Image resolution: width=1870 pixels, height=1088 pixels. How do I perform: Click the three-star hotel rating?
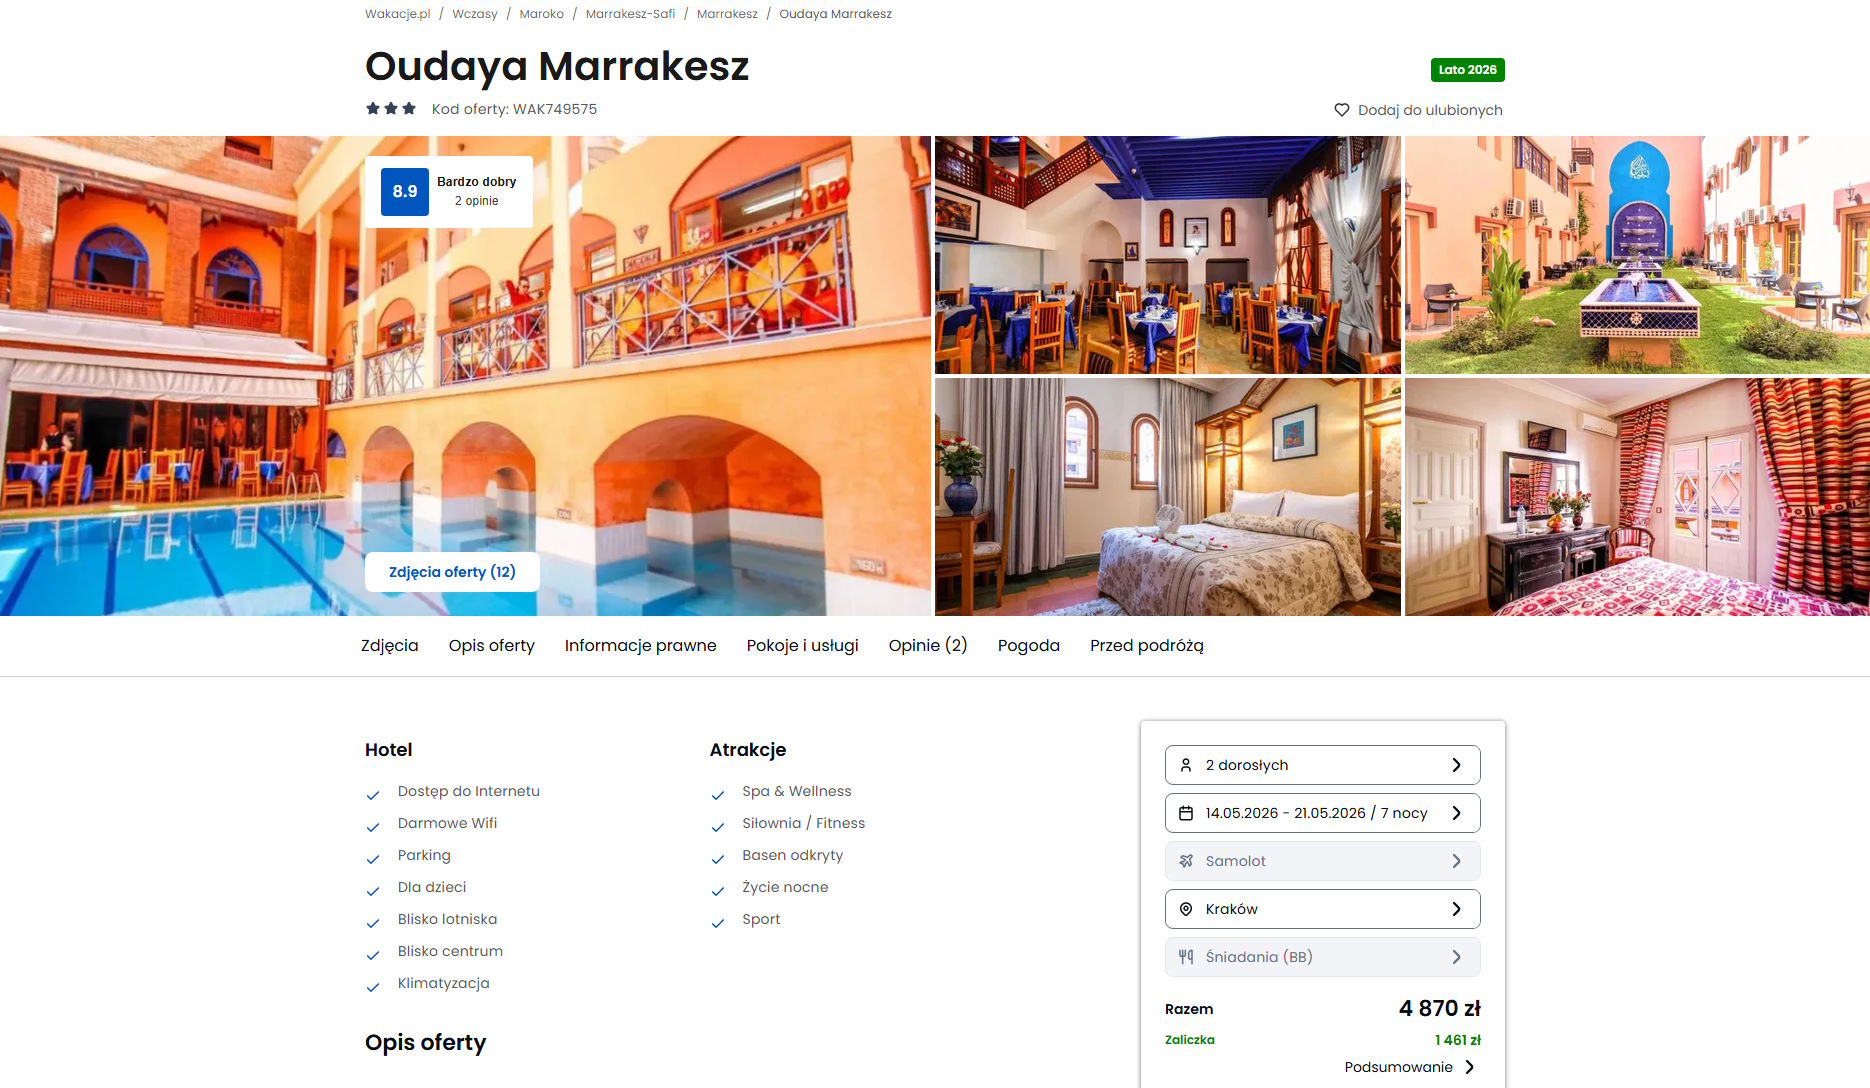[391, 108]
